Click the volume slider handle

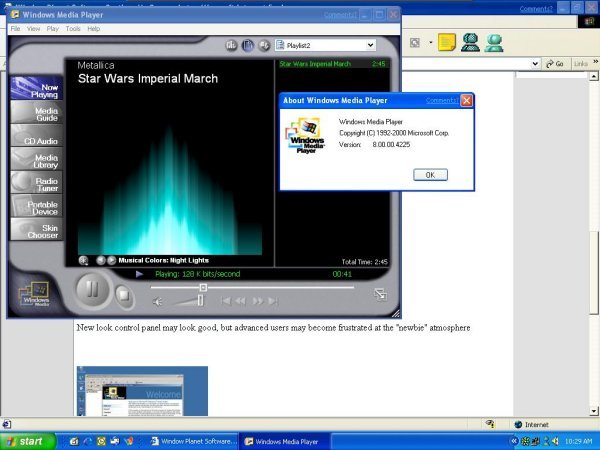[201, 300]
